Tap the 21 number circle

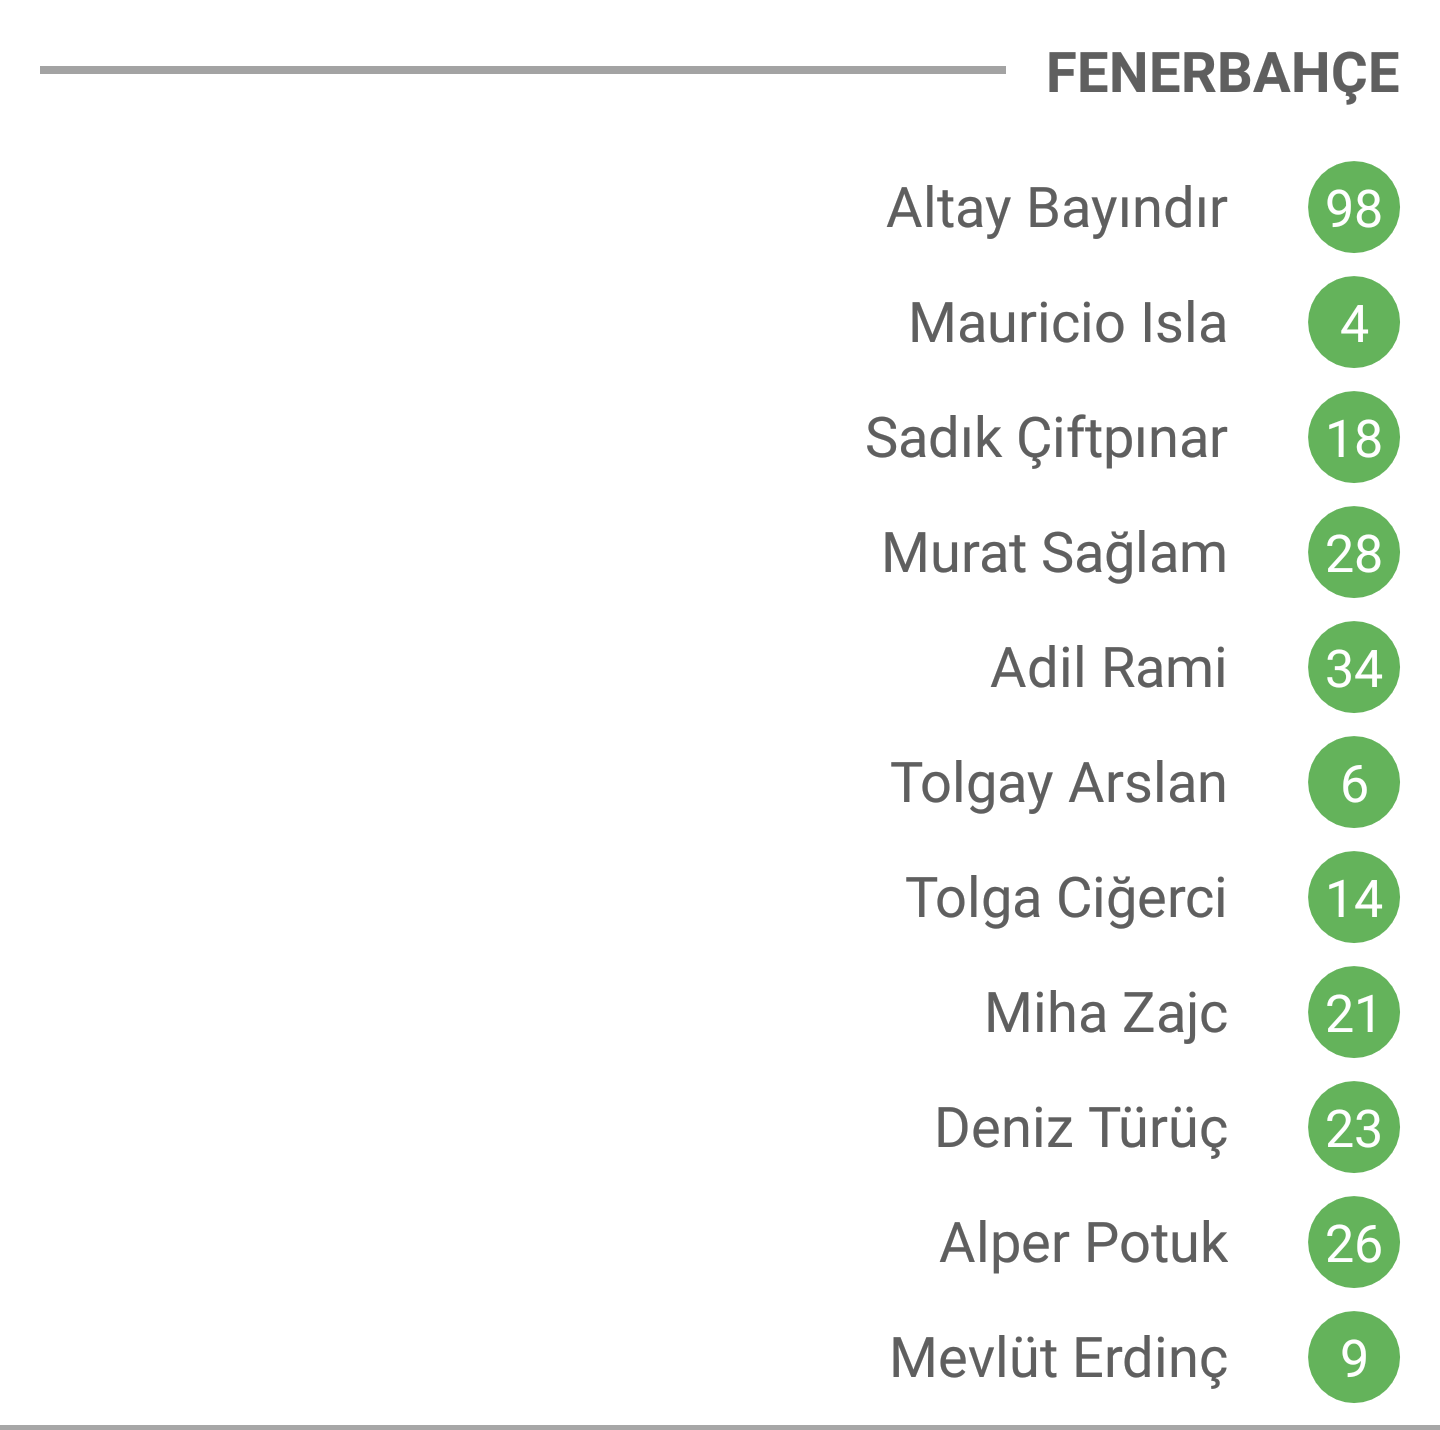[1353, 1012]
